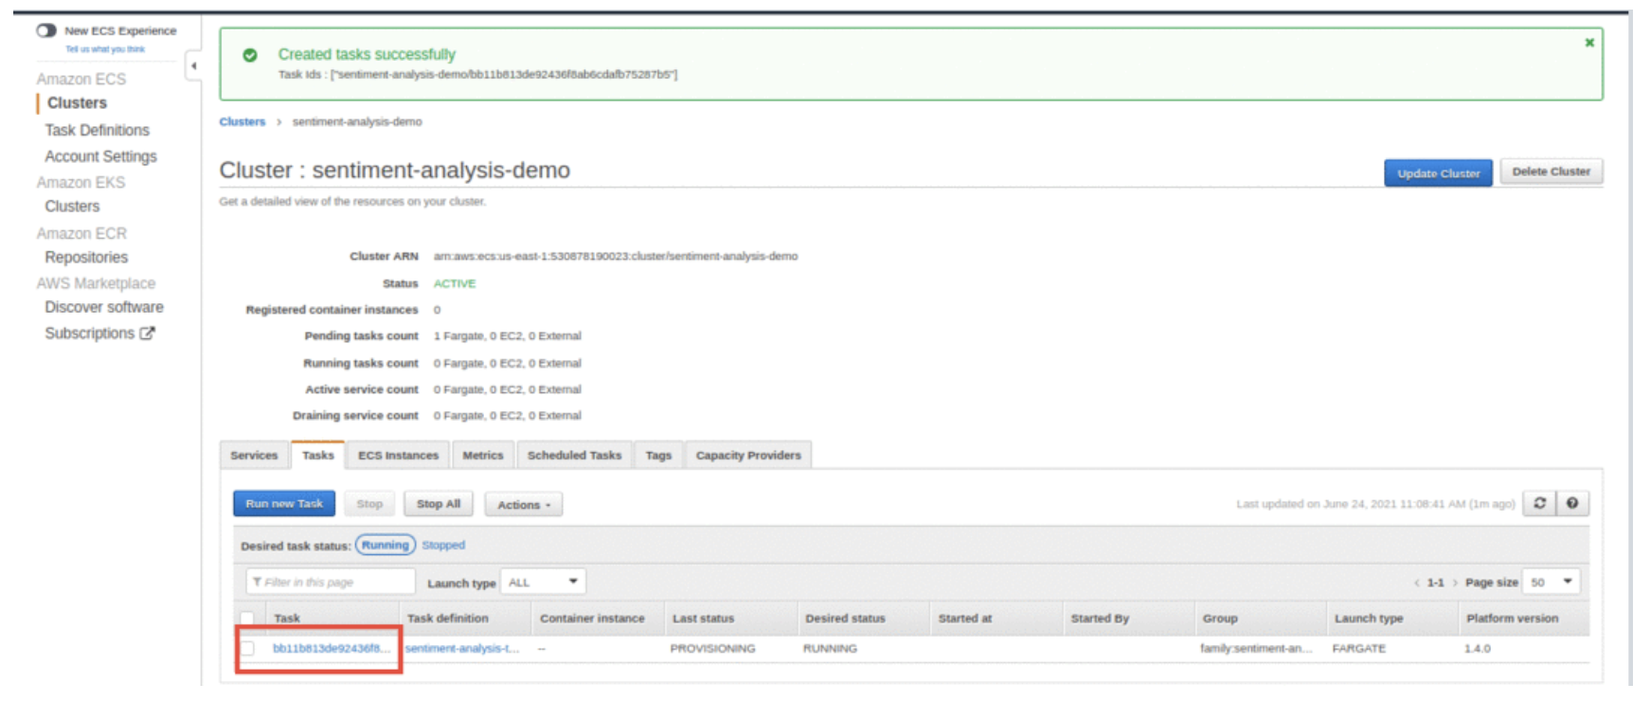This screenshot has width=1650, height=703.
Task: Click the ACTIVE cluster status value
Action: coord(454,284)
